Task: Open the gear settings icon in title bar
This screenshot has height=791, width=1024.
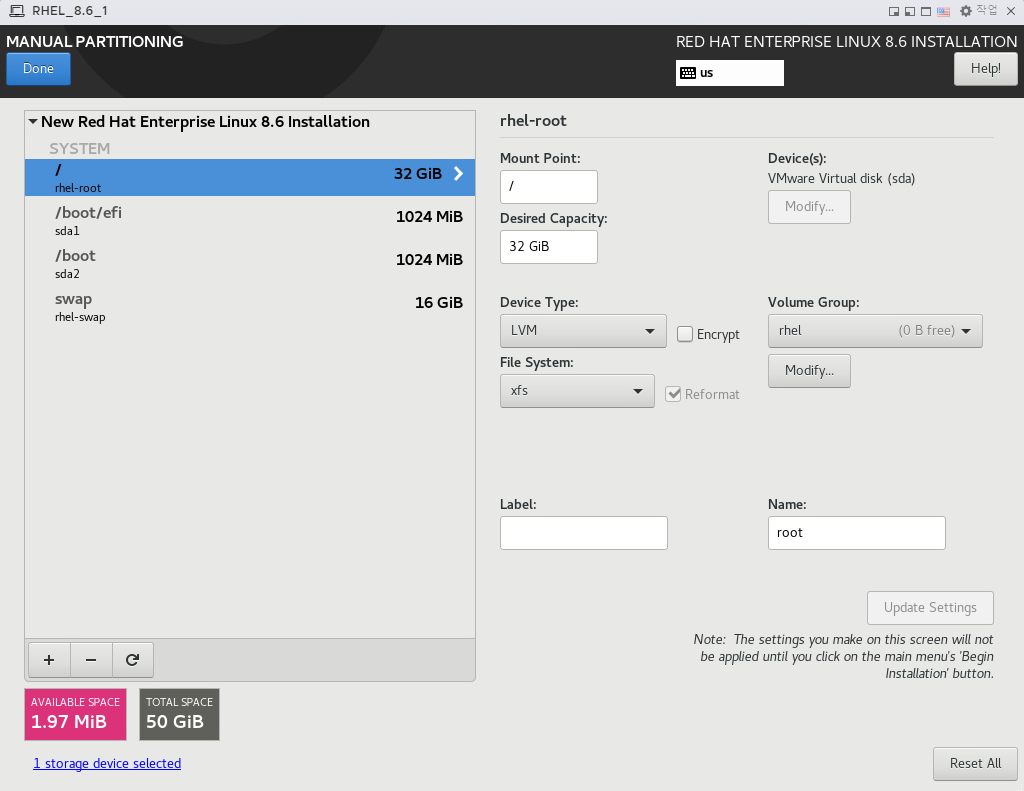Action: tap(966, 11)
